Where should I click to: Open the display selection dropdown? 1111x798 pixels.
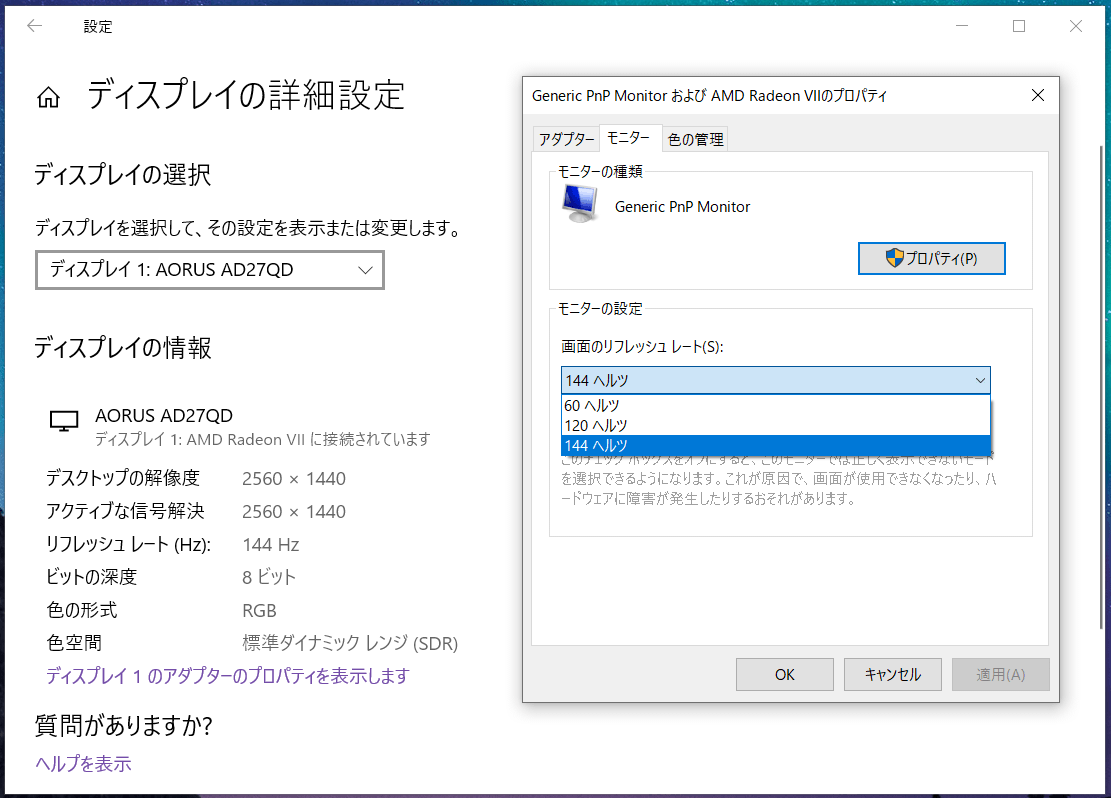[210, 270]
